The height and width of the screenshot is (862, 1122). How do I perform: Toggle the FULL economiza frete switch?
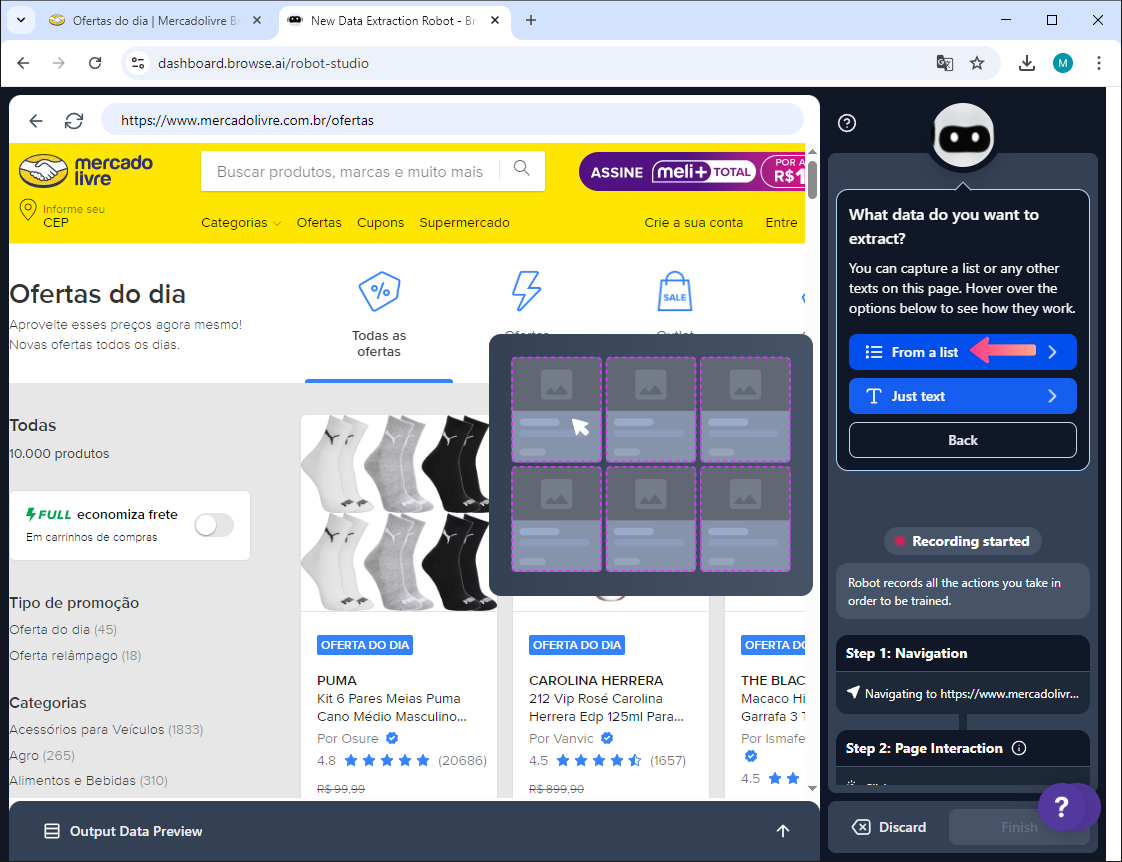(x=214, y=525)
